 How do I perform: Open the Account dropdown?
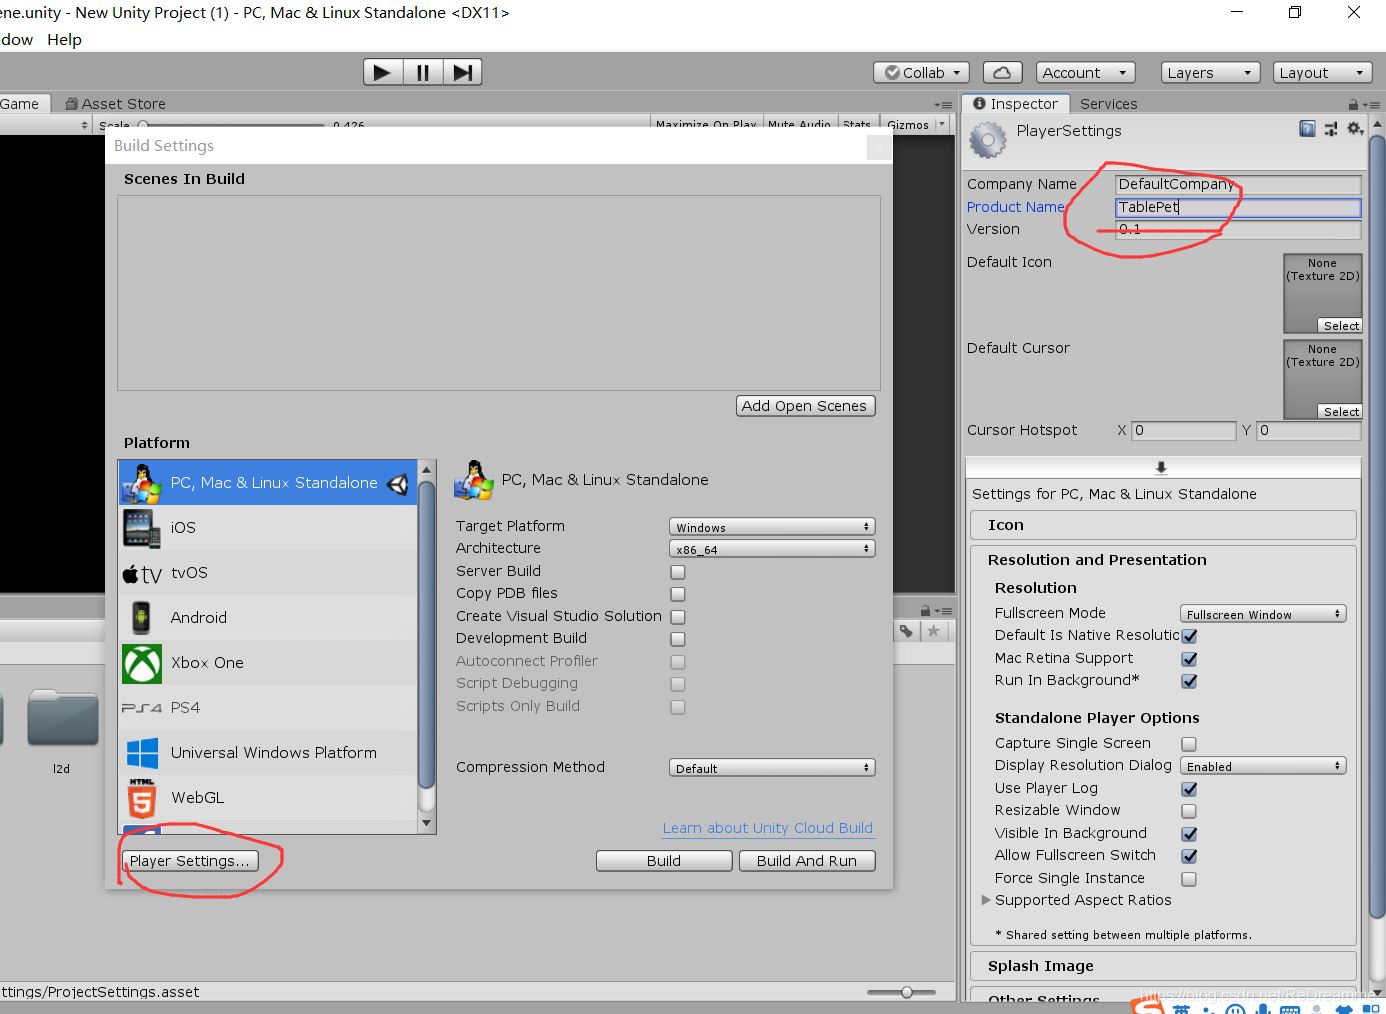[1086, 72]
